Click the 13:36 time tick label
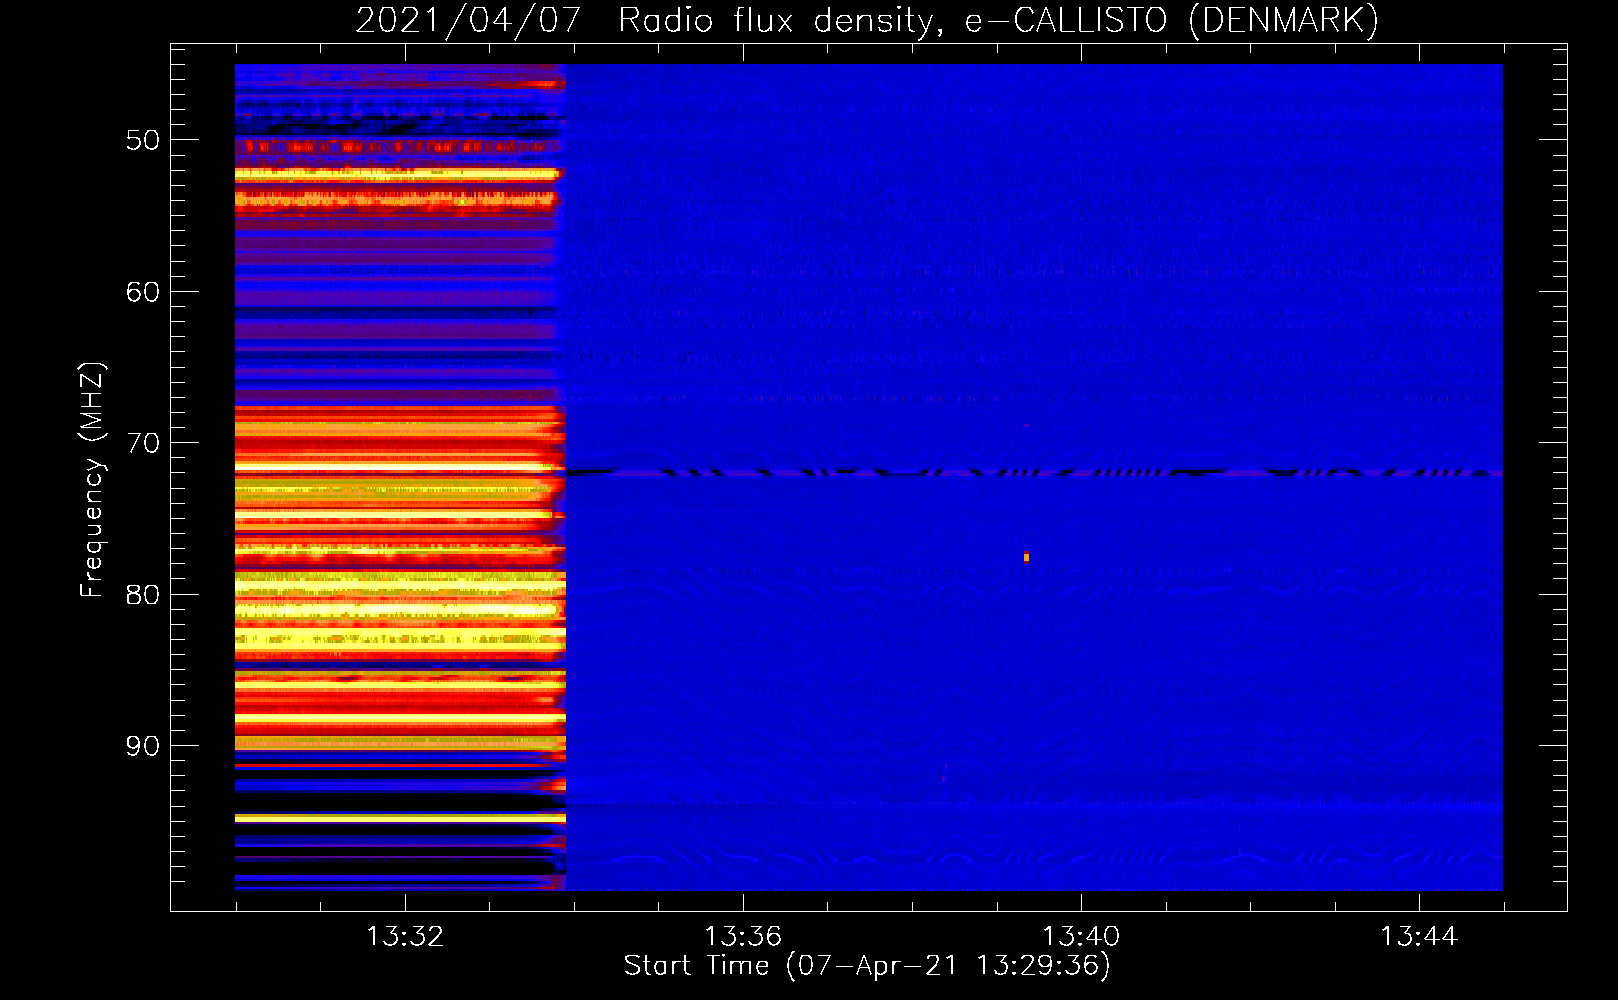Screen dimensions: 1618x1000 [x=743, y=937]
